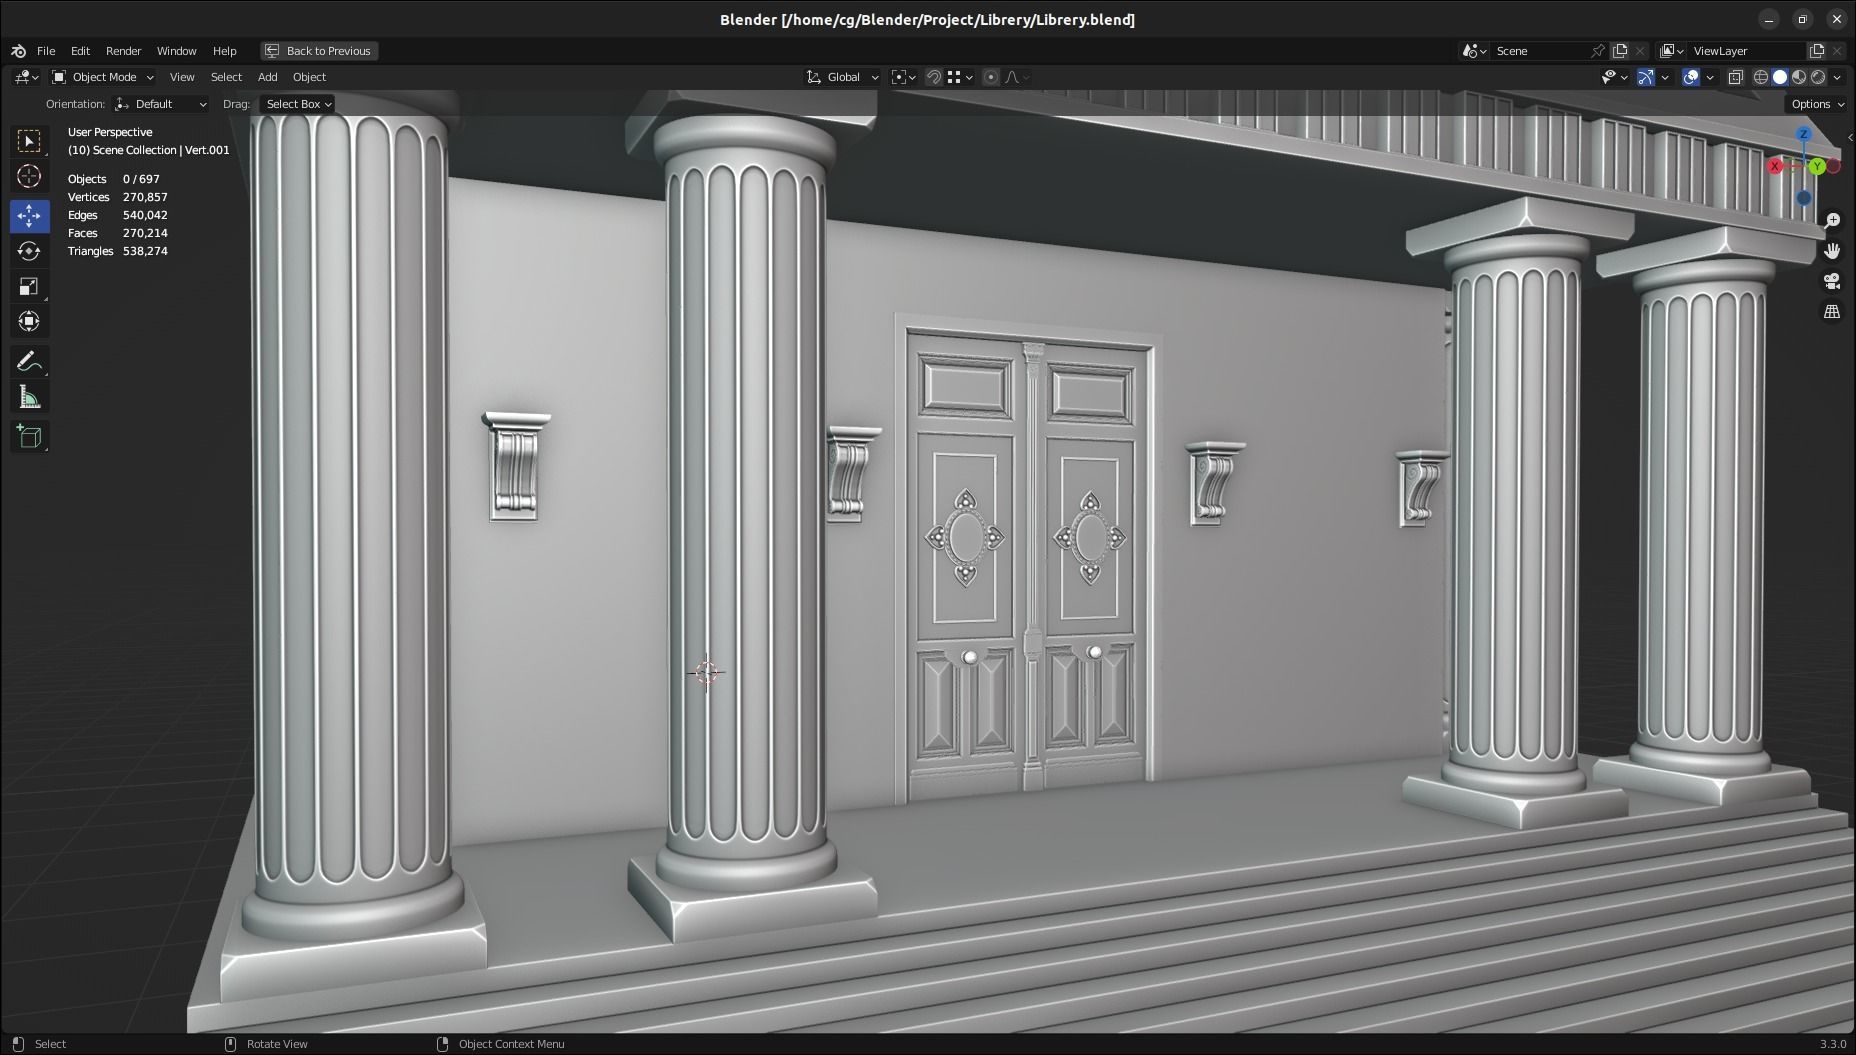Image resolution: width=1856 pixels, height=1055 pixels.
Task: Select the Transform tool
Action: pyautogui.click(x=29, y=322)
